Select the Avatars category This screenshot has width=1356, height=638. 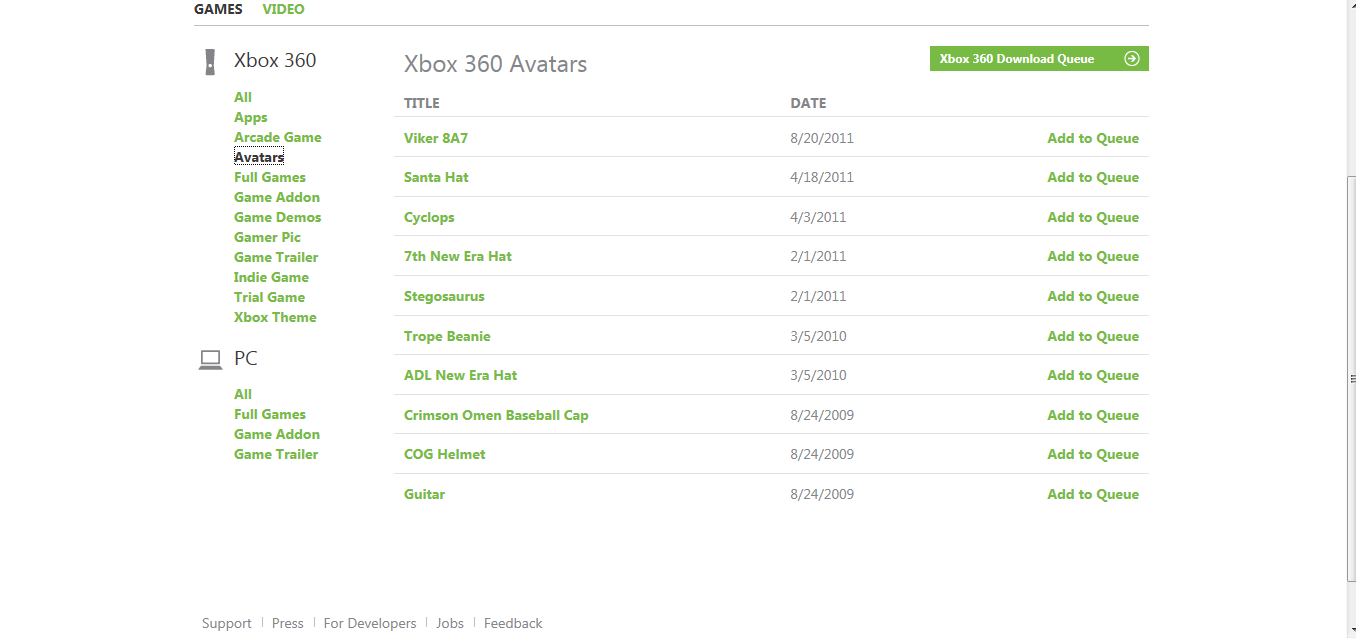coord(259,157)
